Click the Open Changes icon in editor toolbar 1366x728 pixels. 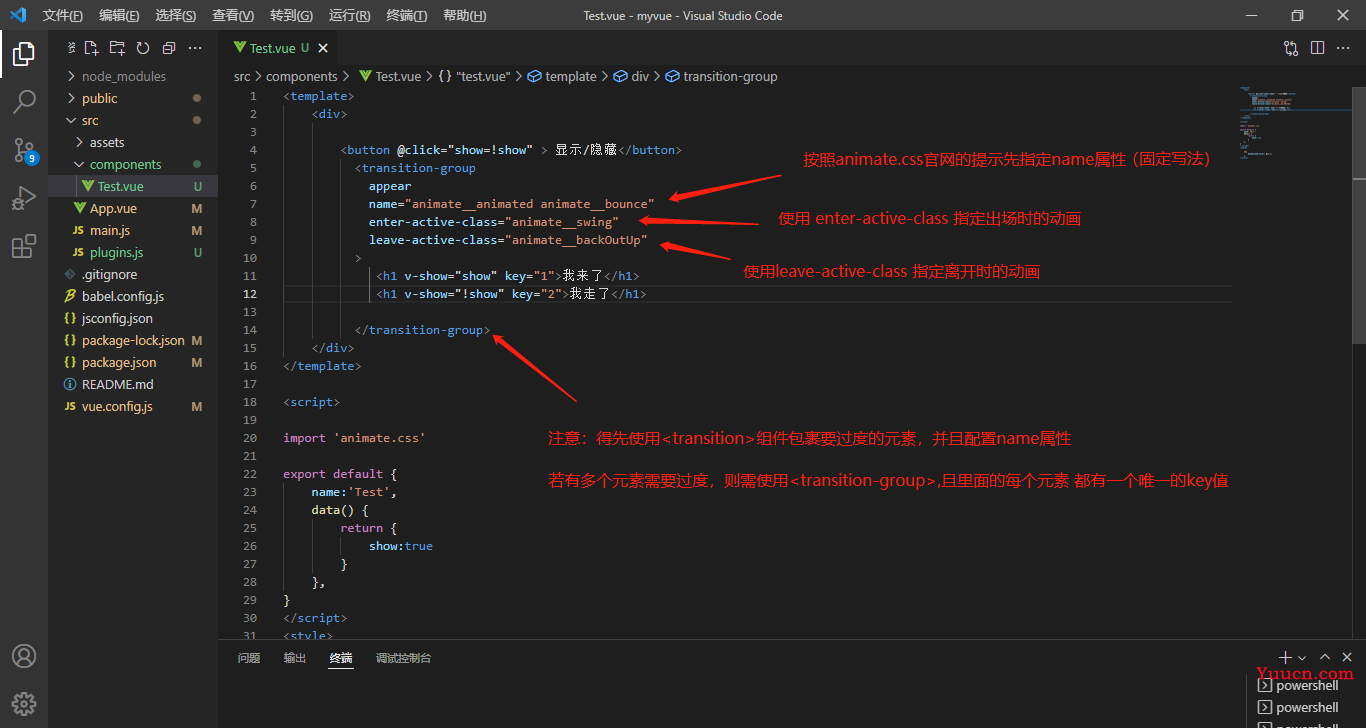[1291, 48]
